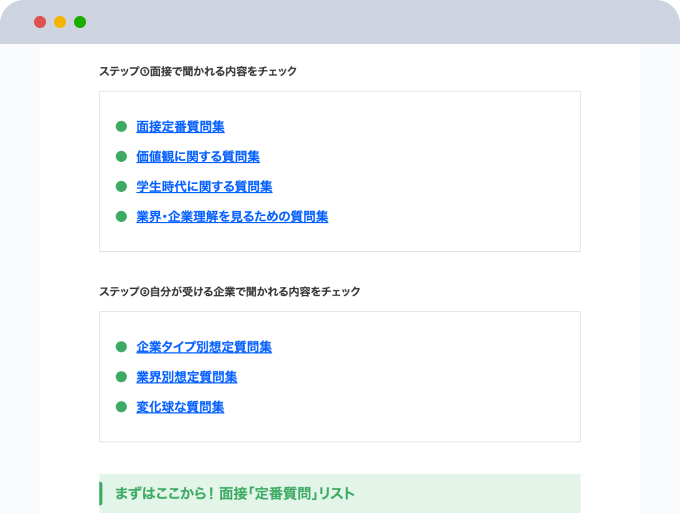The height and width of the screenshot is (513, 680).
Task: Maximize the window with the green button
Action: [x=80, y=22]
